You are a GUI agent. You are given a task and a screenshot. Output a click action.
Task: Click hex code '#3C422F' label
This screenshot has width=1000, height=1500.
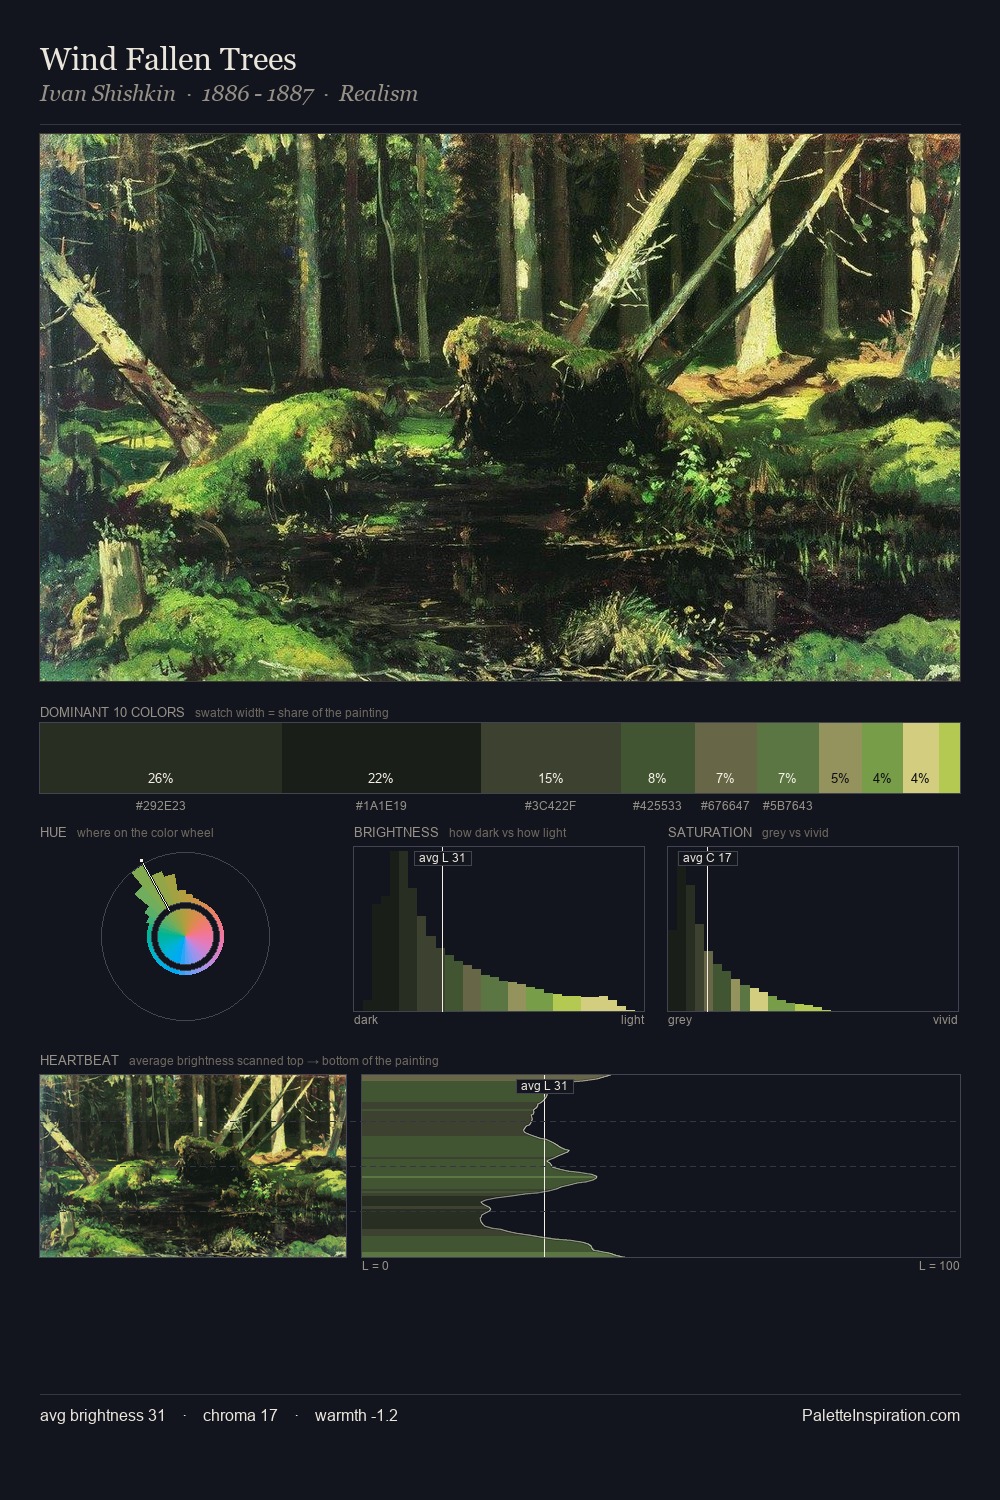click(550, 805)
